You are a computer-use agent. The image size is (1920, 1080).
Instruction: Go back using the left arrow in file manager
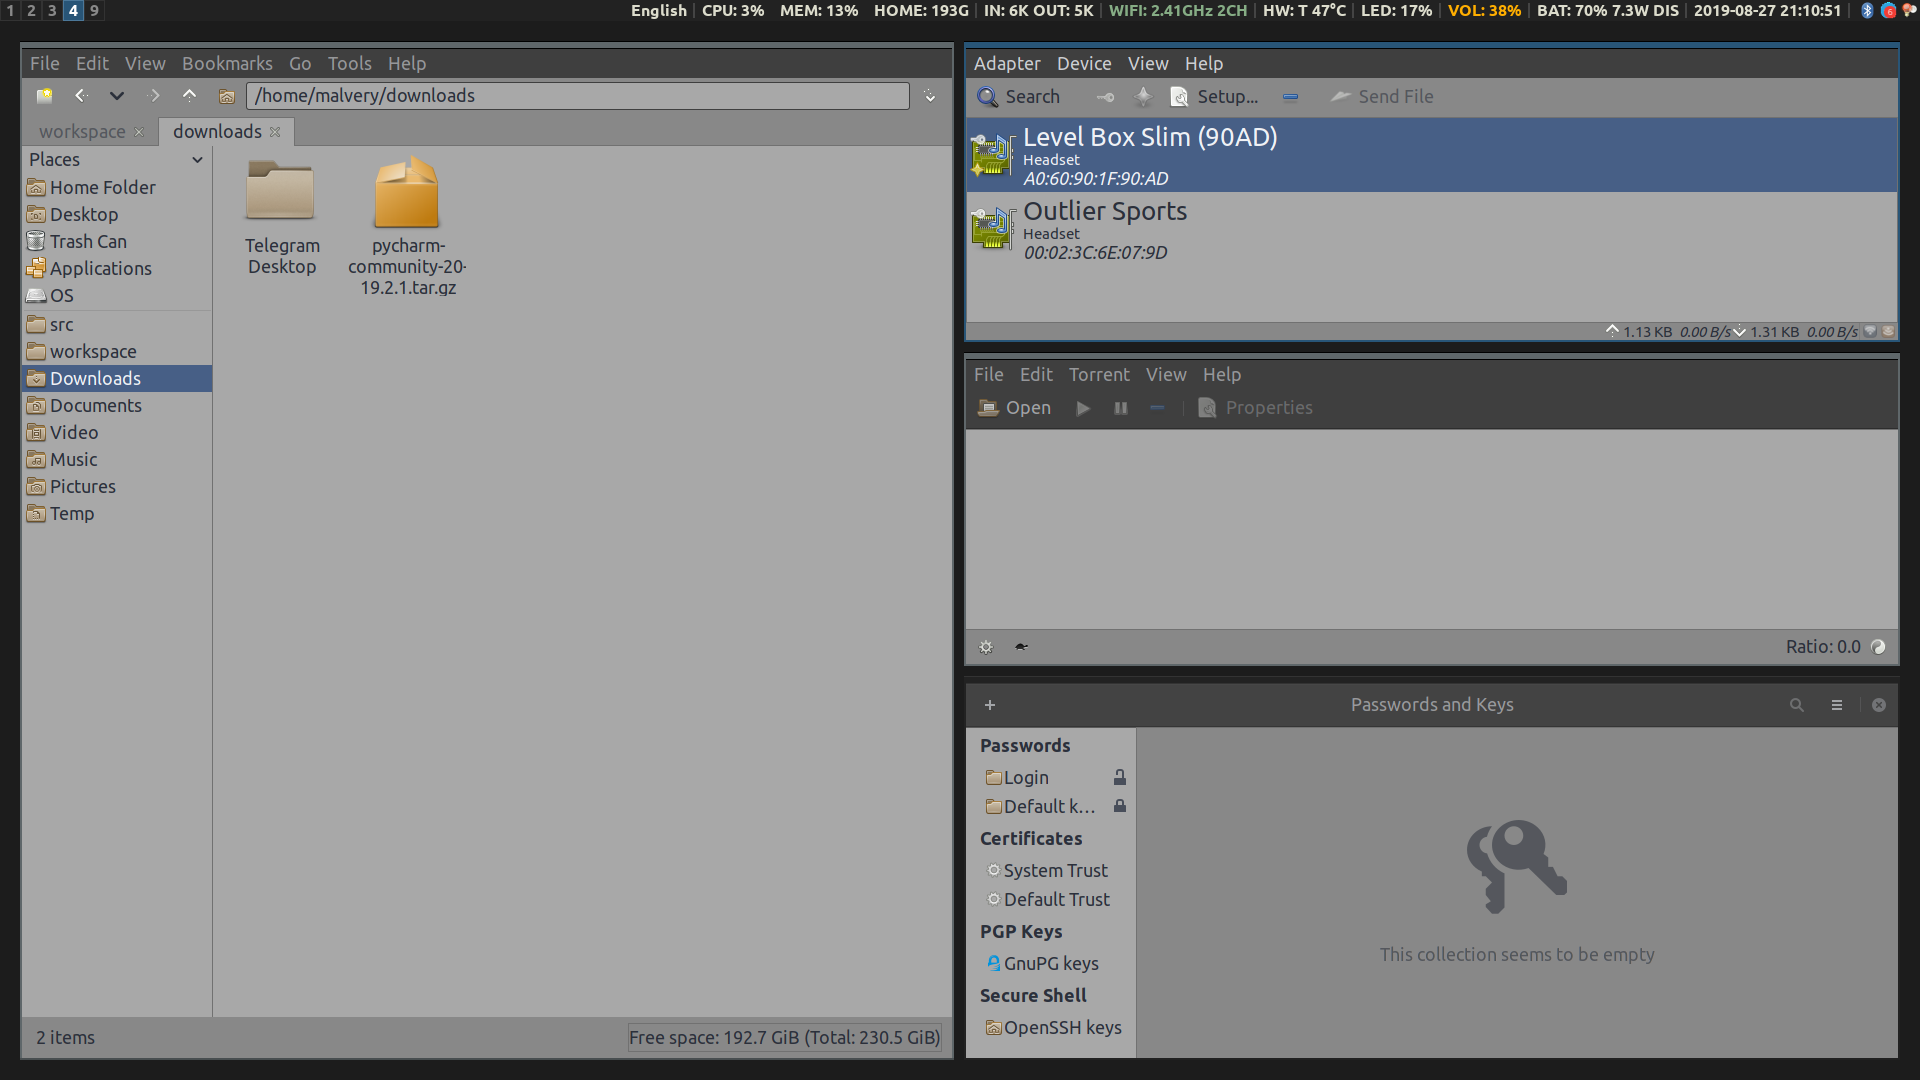(81, 96)
